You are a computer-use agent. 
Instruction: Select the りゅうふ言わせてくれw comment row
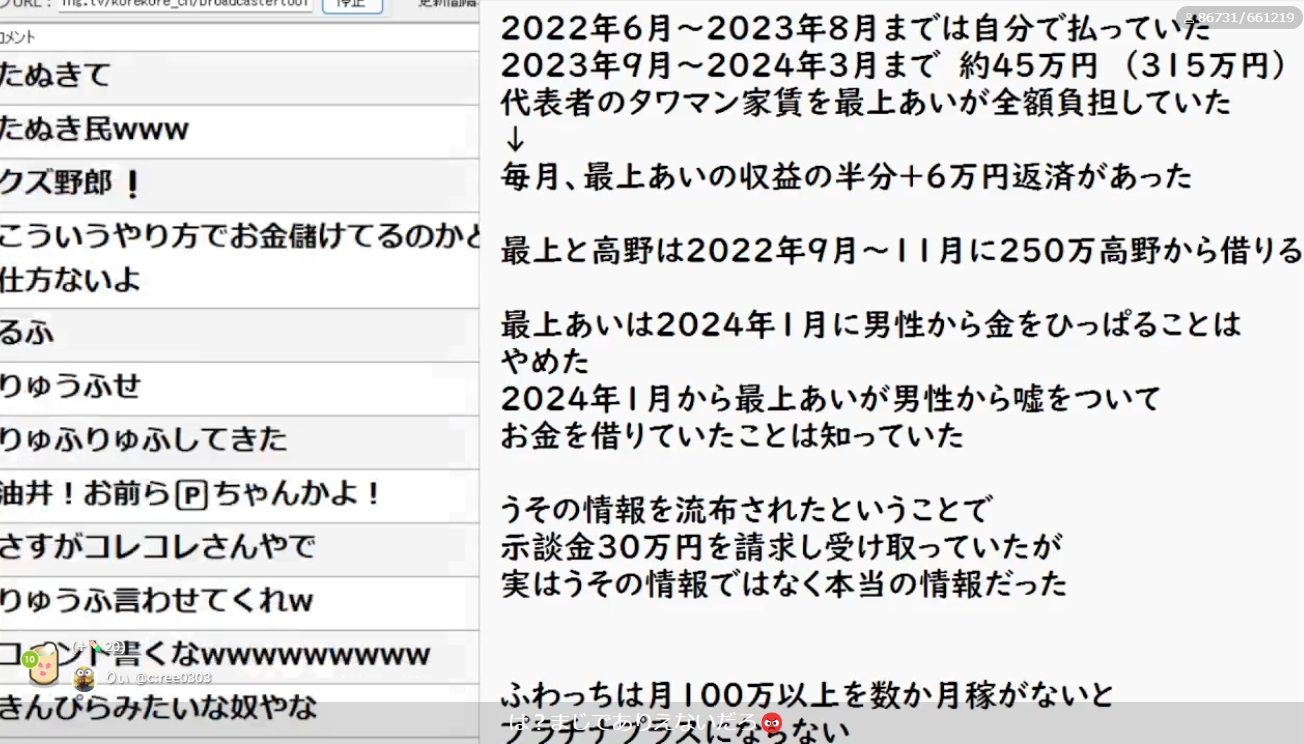(238, 601)
